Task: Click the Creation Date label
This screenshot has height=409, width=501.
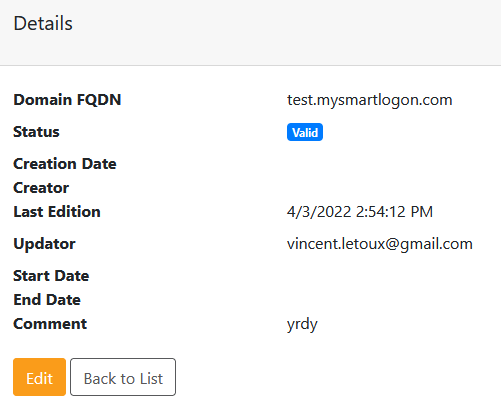Action: [65, 164]
